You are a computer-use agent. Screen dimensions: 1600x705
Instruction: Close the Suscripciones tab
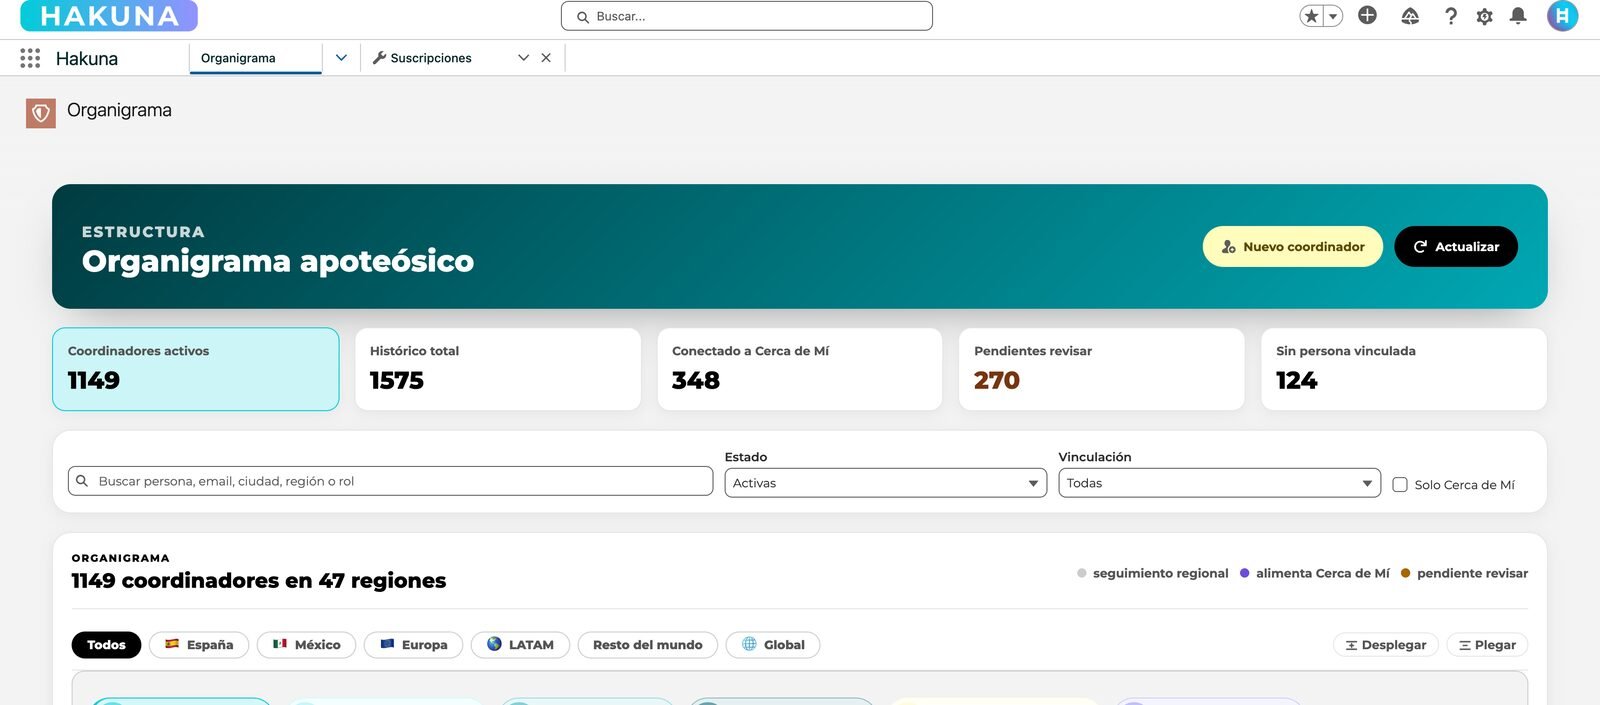tap(546, 58)
